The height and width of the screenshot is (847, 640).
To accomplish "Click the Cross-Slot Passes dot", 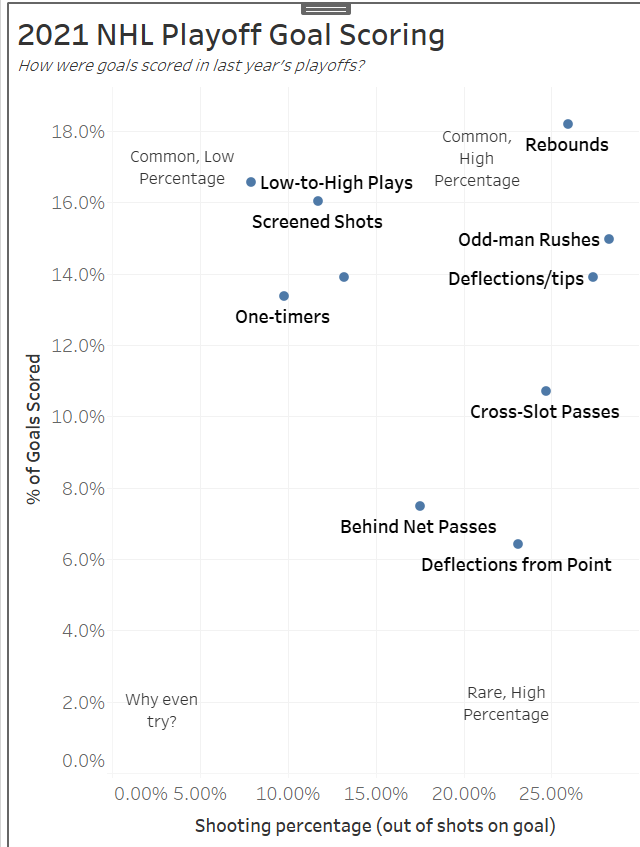I will pos(546,391).
